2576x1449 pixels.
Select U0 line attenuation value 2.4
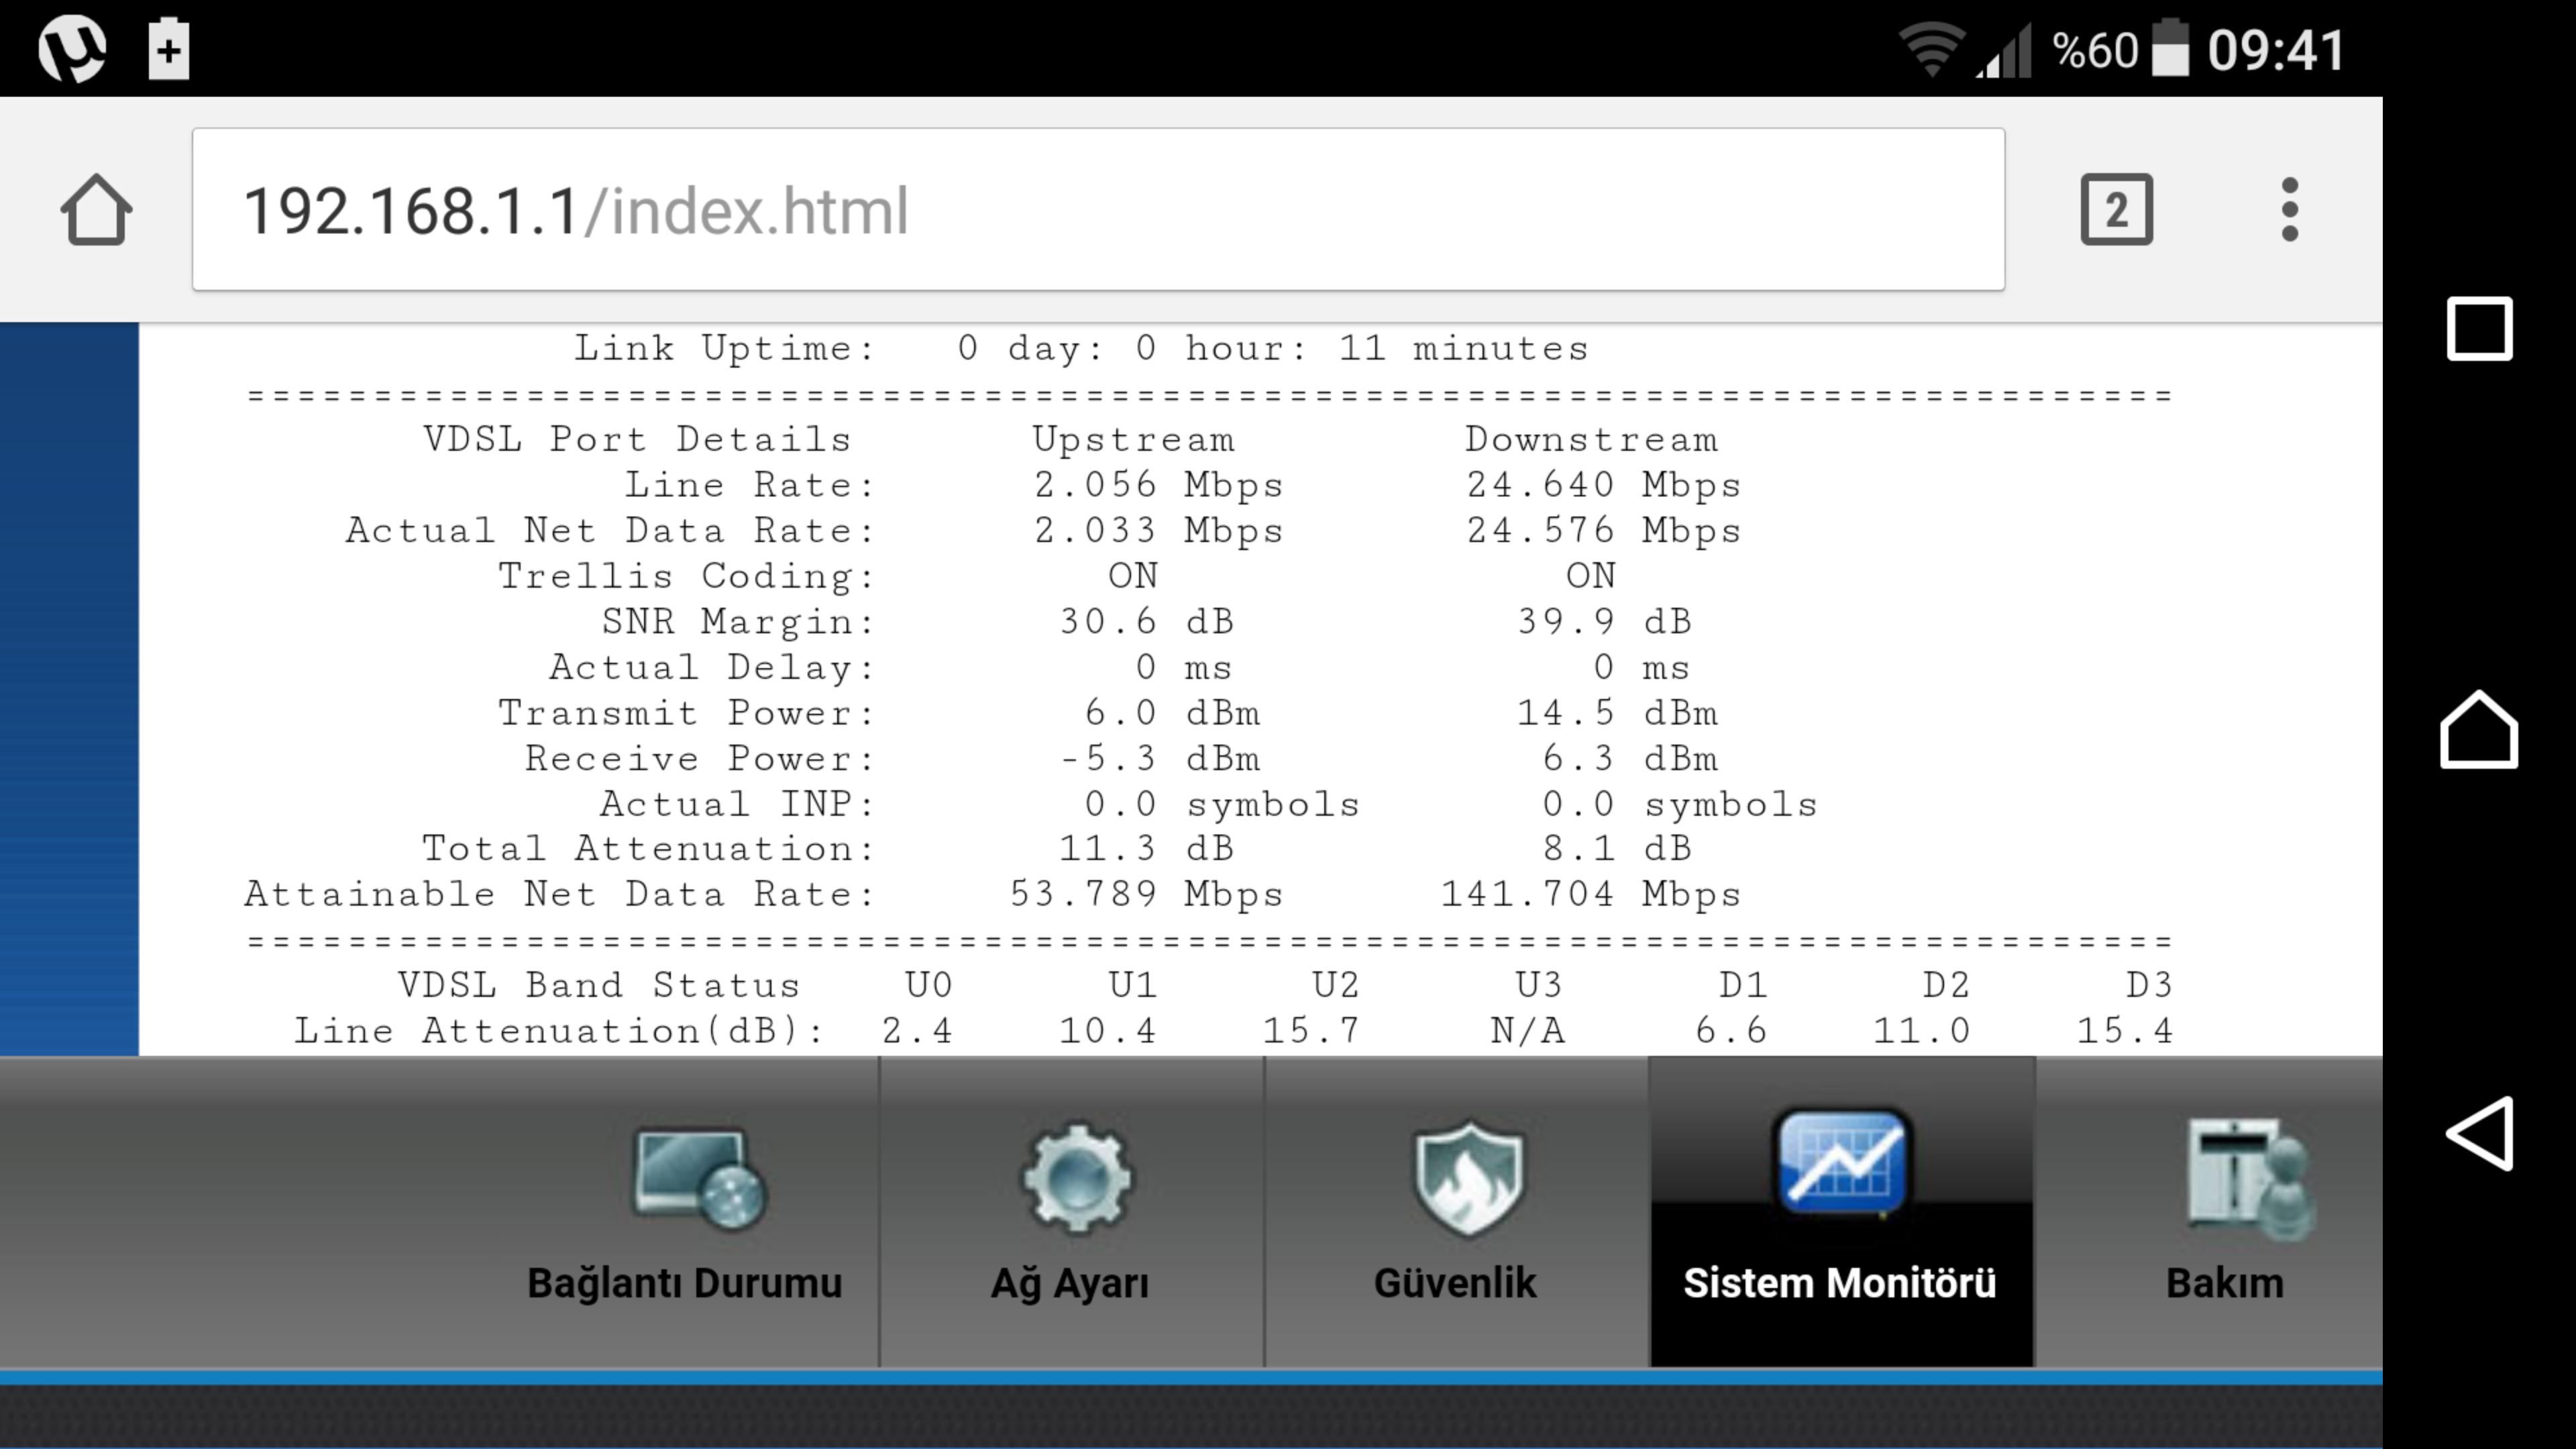917,1031
